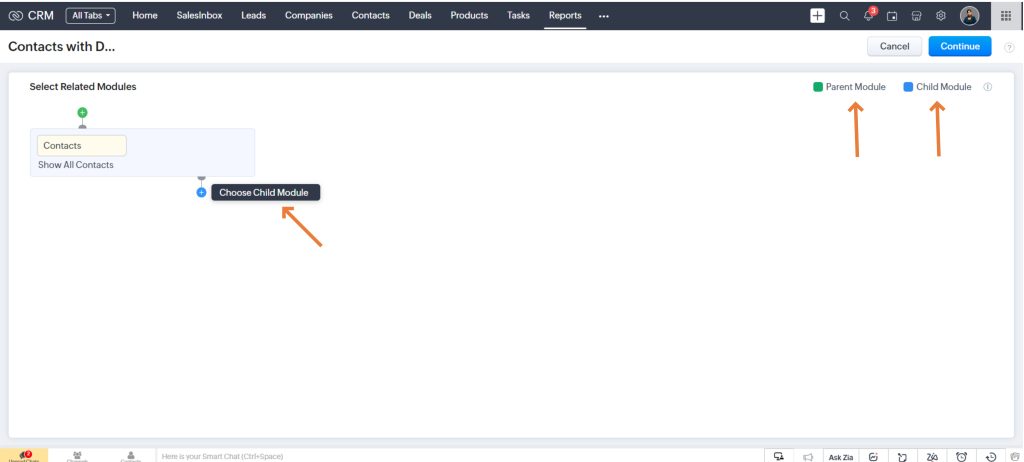Viewport: 1024px width, 462px height.
Task: Click the CRM logo icon
Action: point(16,16)
